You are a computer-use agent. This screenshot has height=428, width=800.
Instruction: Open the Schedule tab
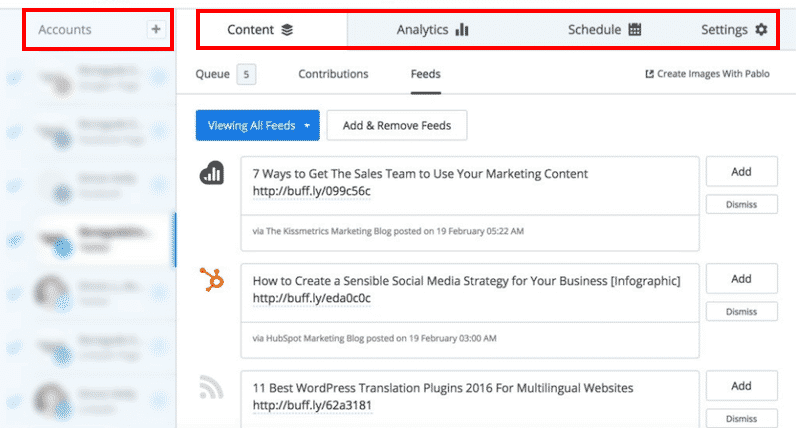604,30
